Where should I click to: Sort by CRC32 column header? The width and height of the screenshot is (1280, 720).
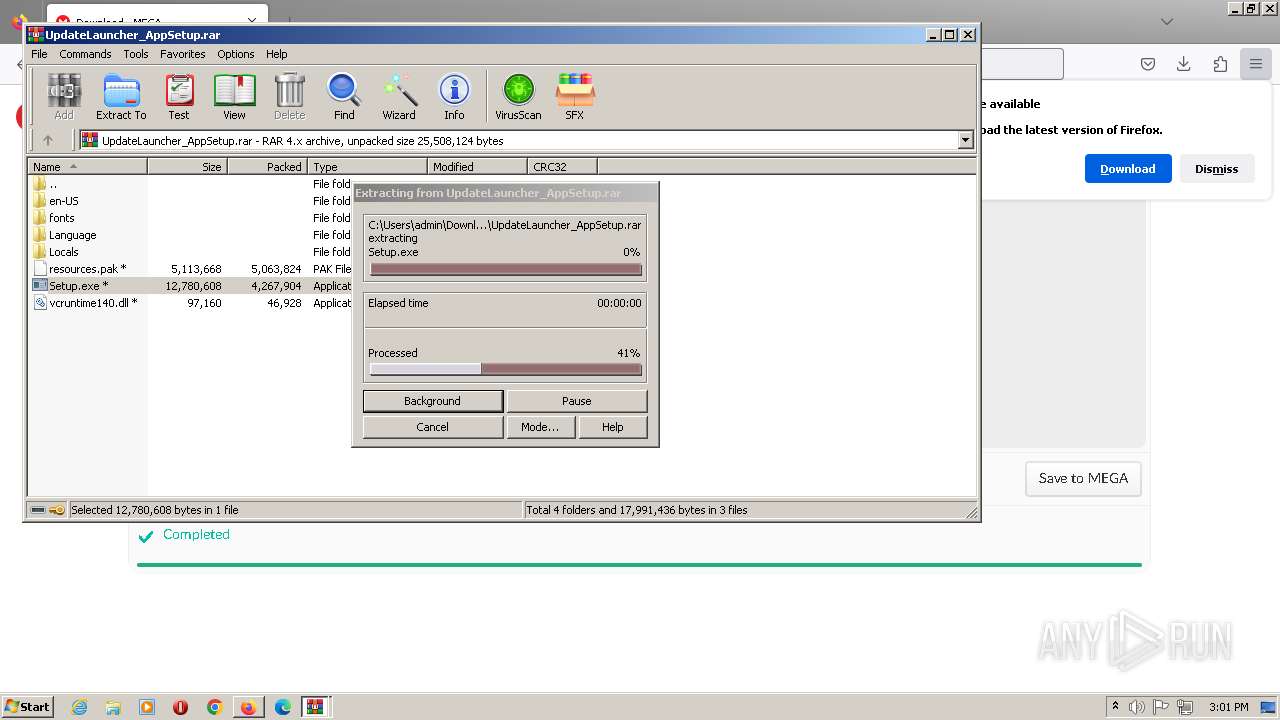pyautogui.click(x=563, y=167)
